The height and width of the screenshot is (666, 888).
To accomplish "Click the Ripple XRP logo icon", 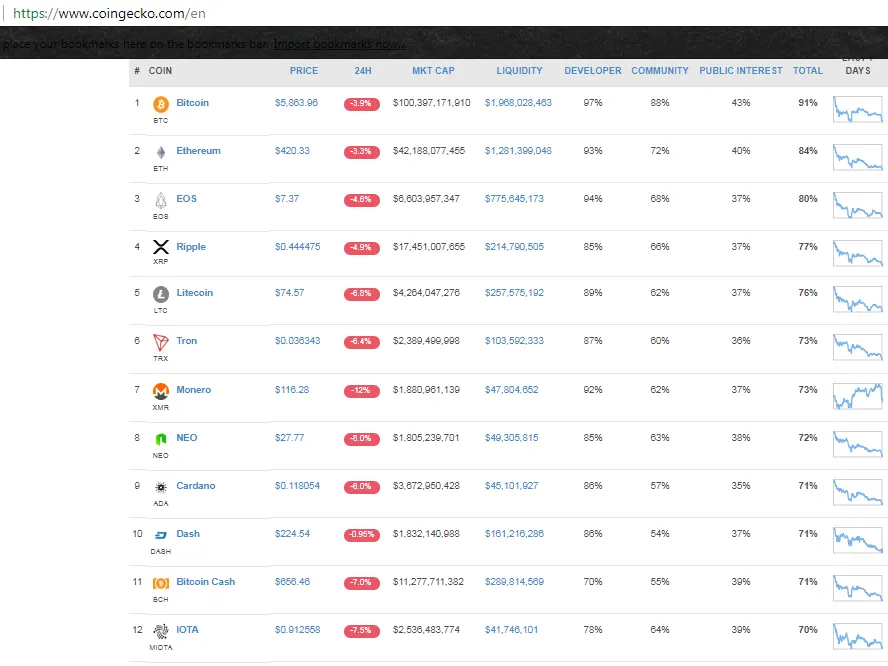I will (x=161, y=247).
